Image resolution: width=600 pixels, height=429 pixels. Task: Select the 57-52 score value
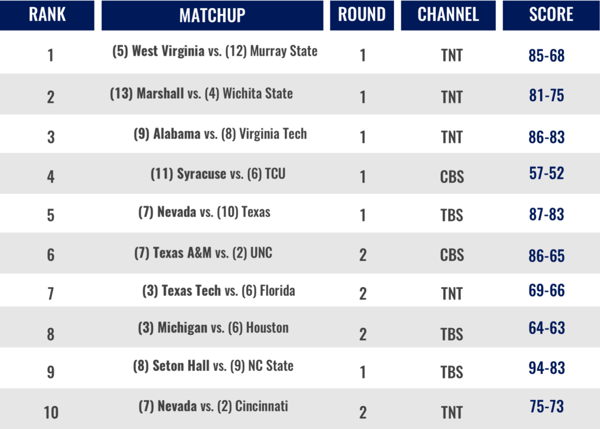click(546, 173)
